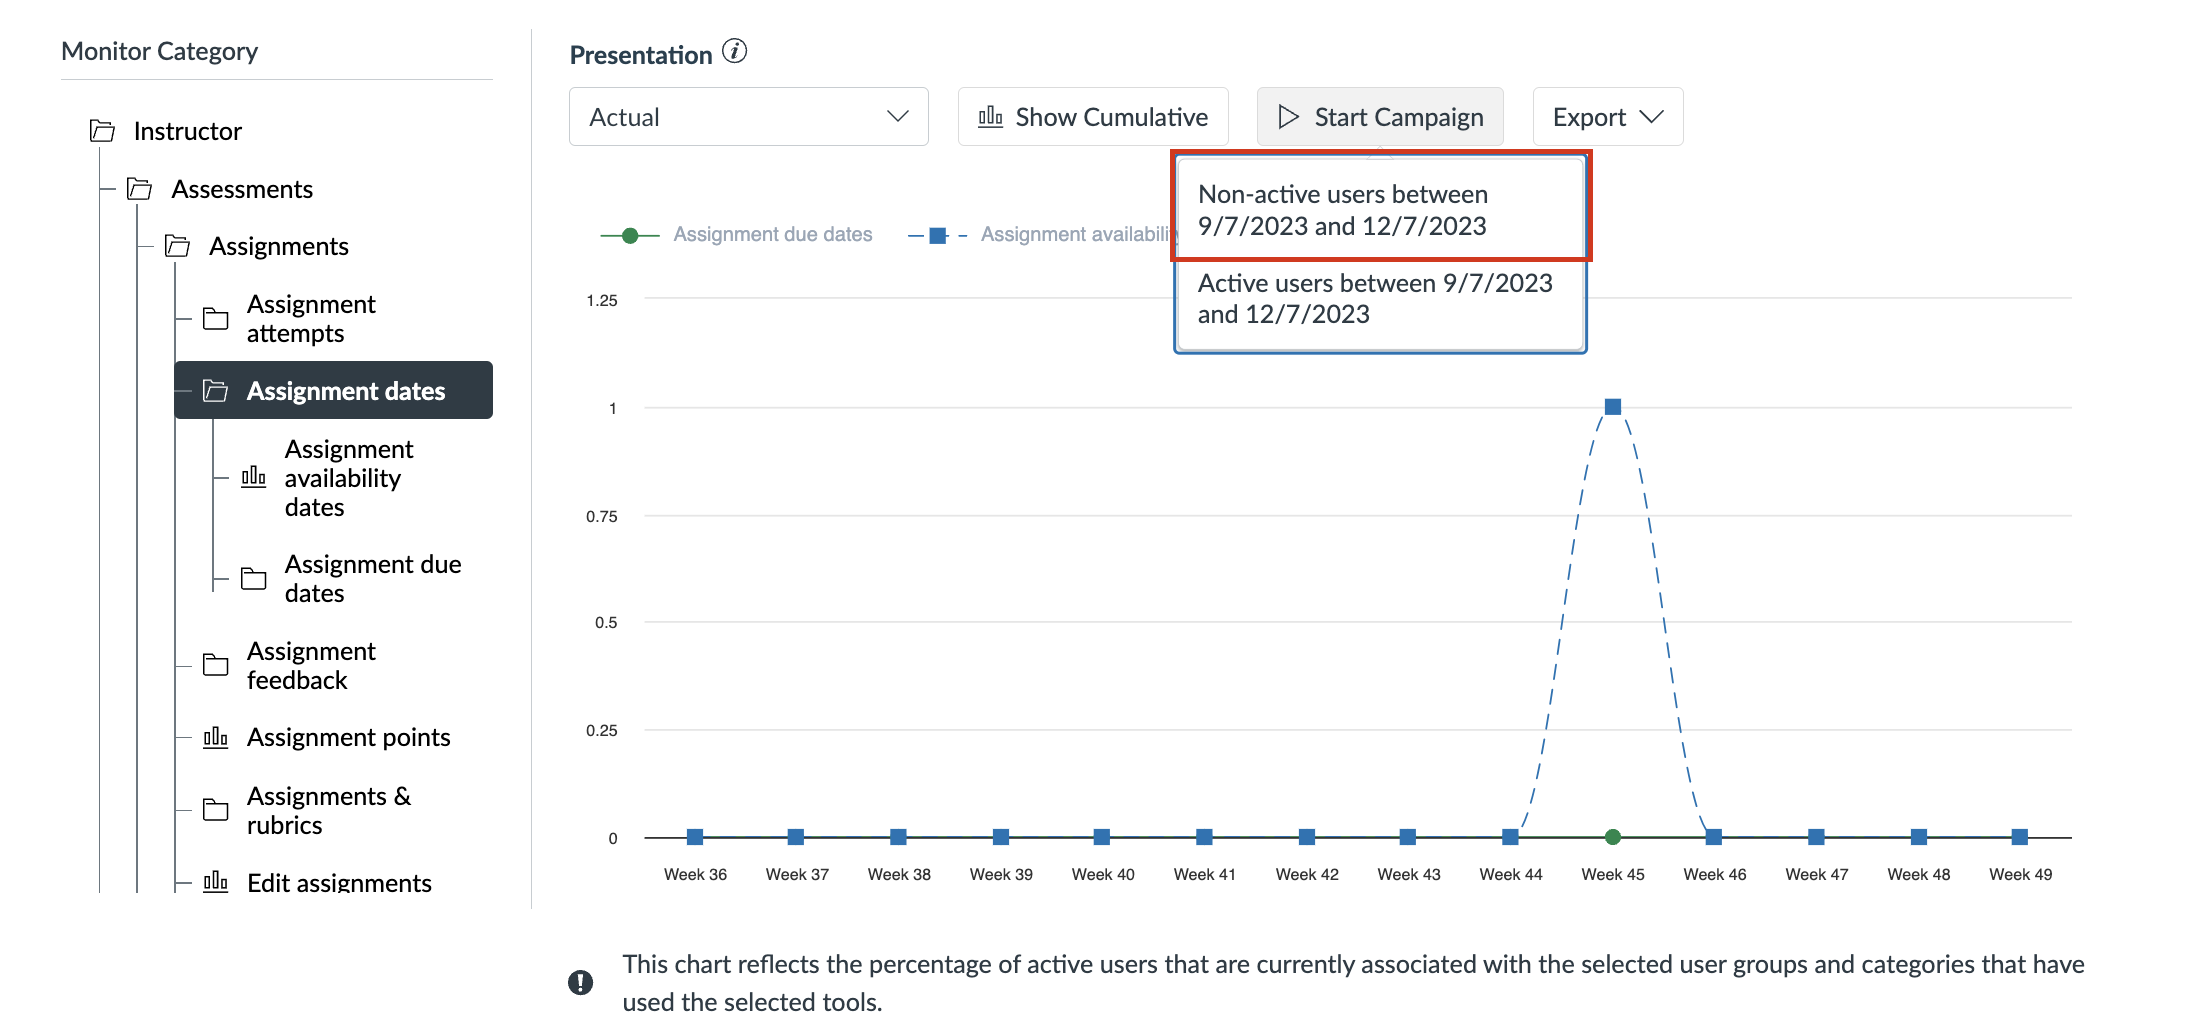The width and height of the screenshot is (2192, 1036).
Task: Collapse the Assignments tree branch
Action: tap(177, 246)
